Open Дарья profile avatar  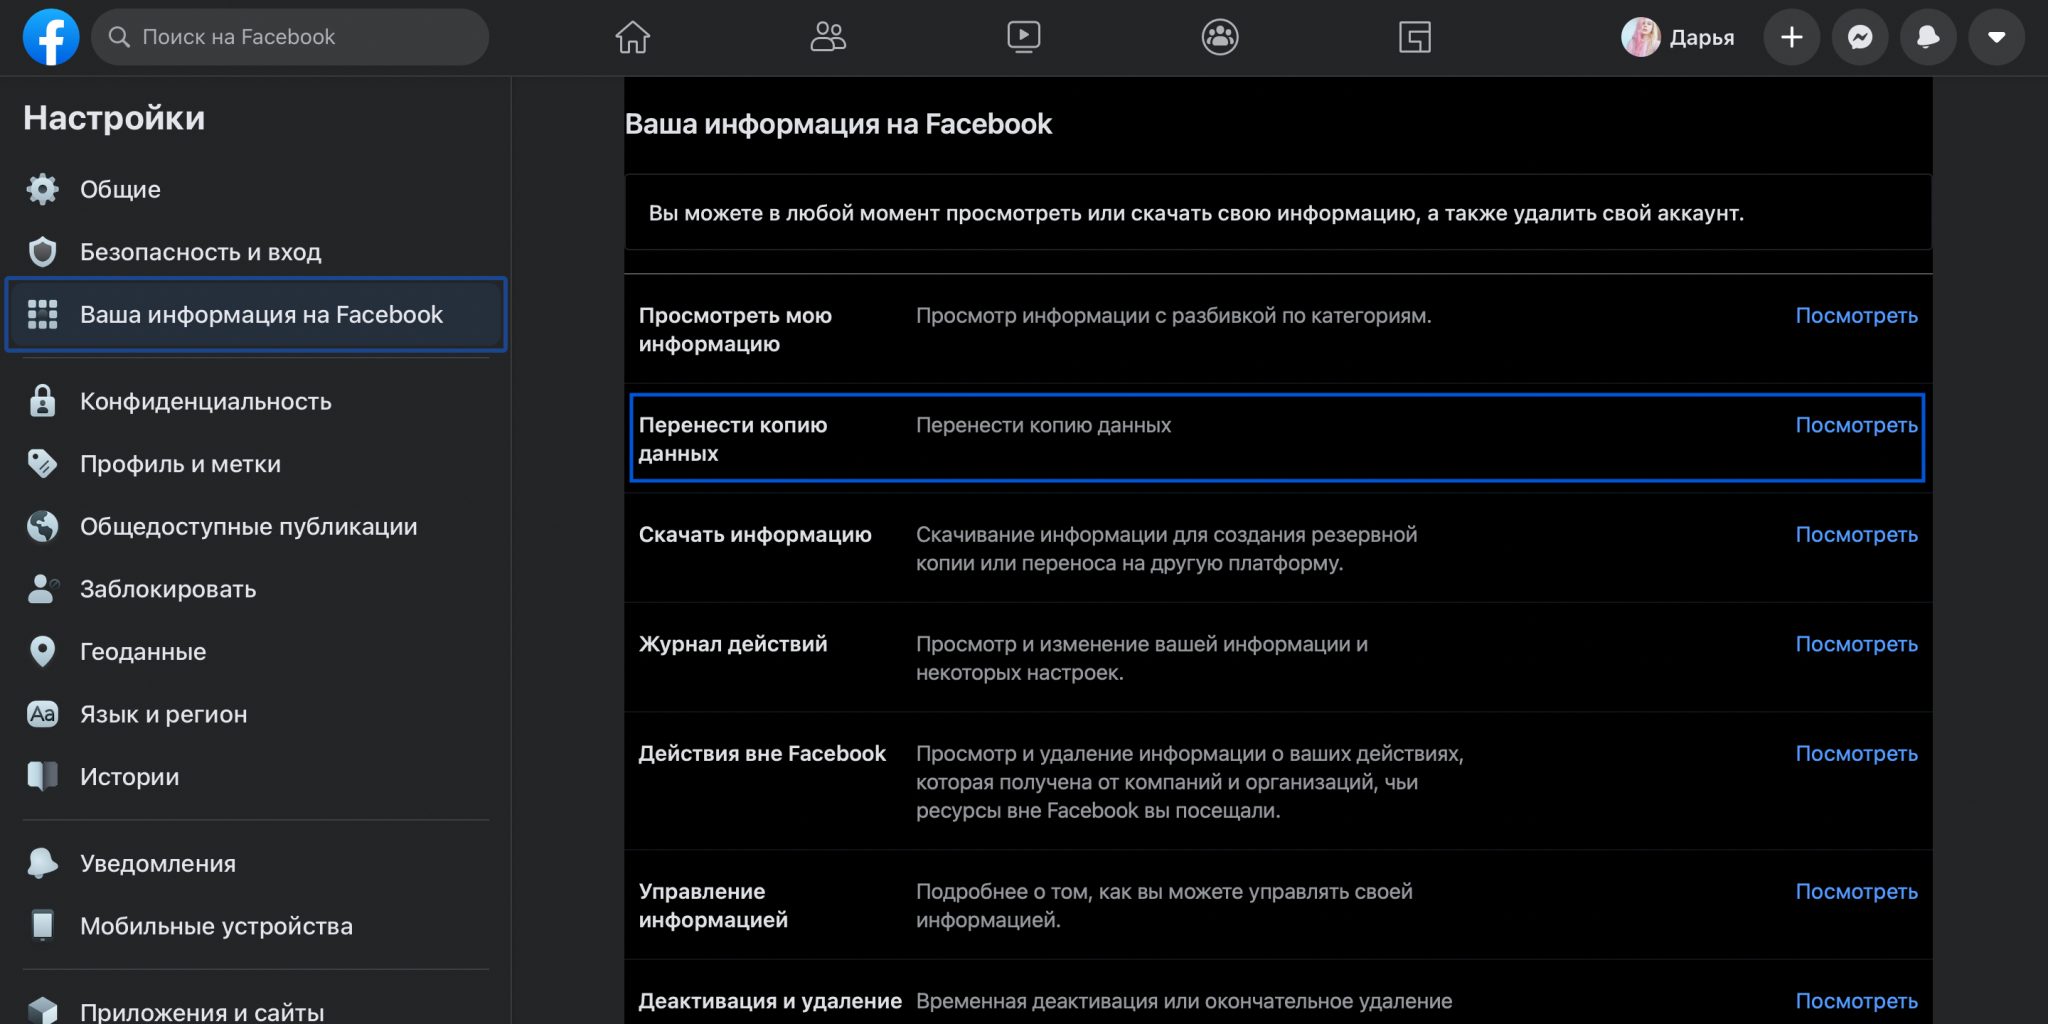[x=1641, y=37]
